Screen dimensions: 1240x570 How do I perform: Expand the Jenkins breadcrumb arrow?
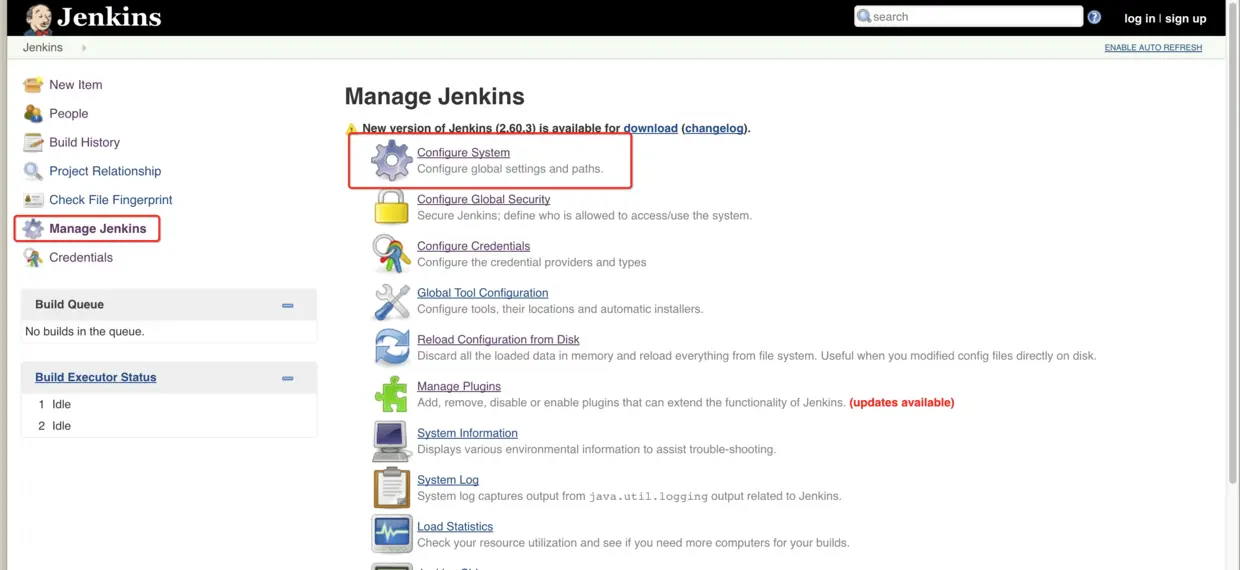point(84,48)
